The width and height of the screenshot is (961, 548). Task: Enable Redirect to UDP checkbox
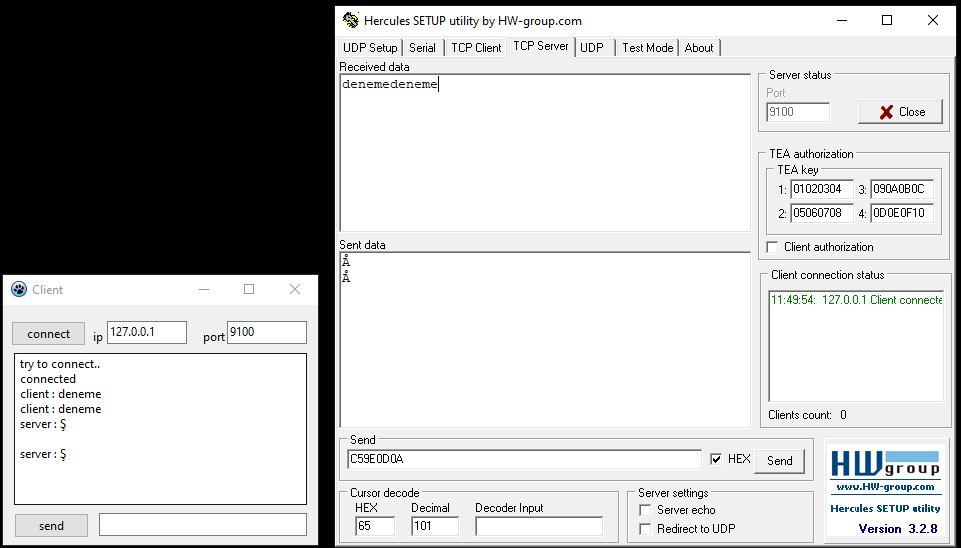point(645,528)
